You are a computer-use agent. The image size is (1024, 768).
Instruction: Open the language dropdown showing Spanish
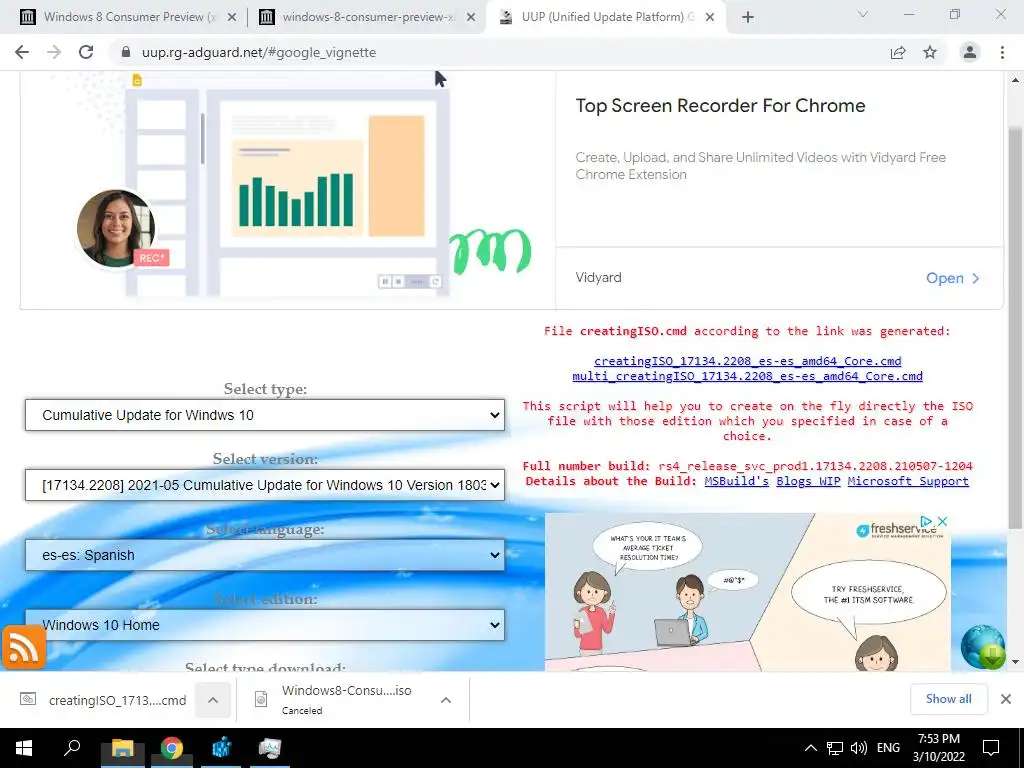point(264,555)
